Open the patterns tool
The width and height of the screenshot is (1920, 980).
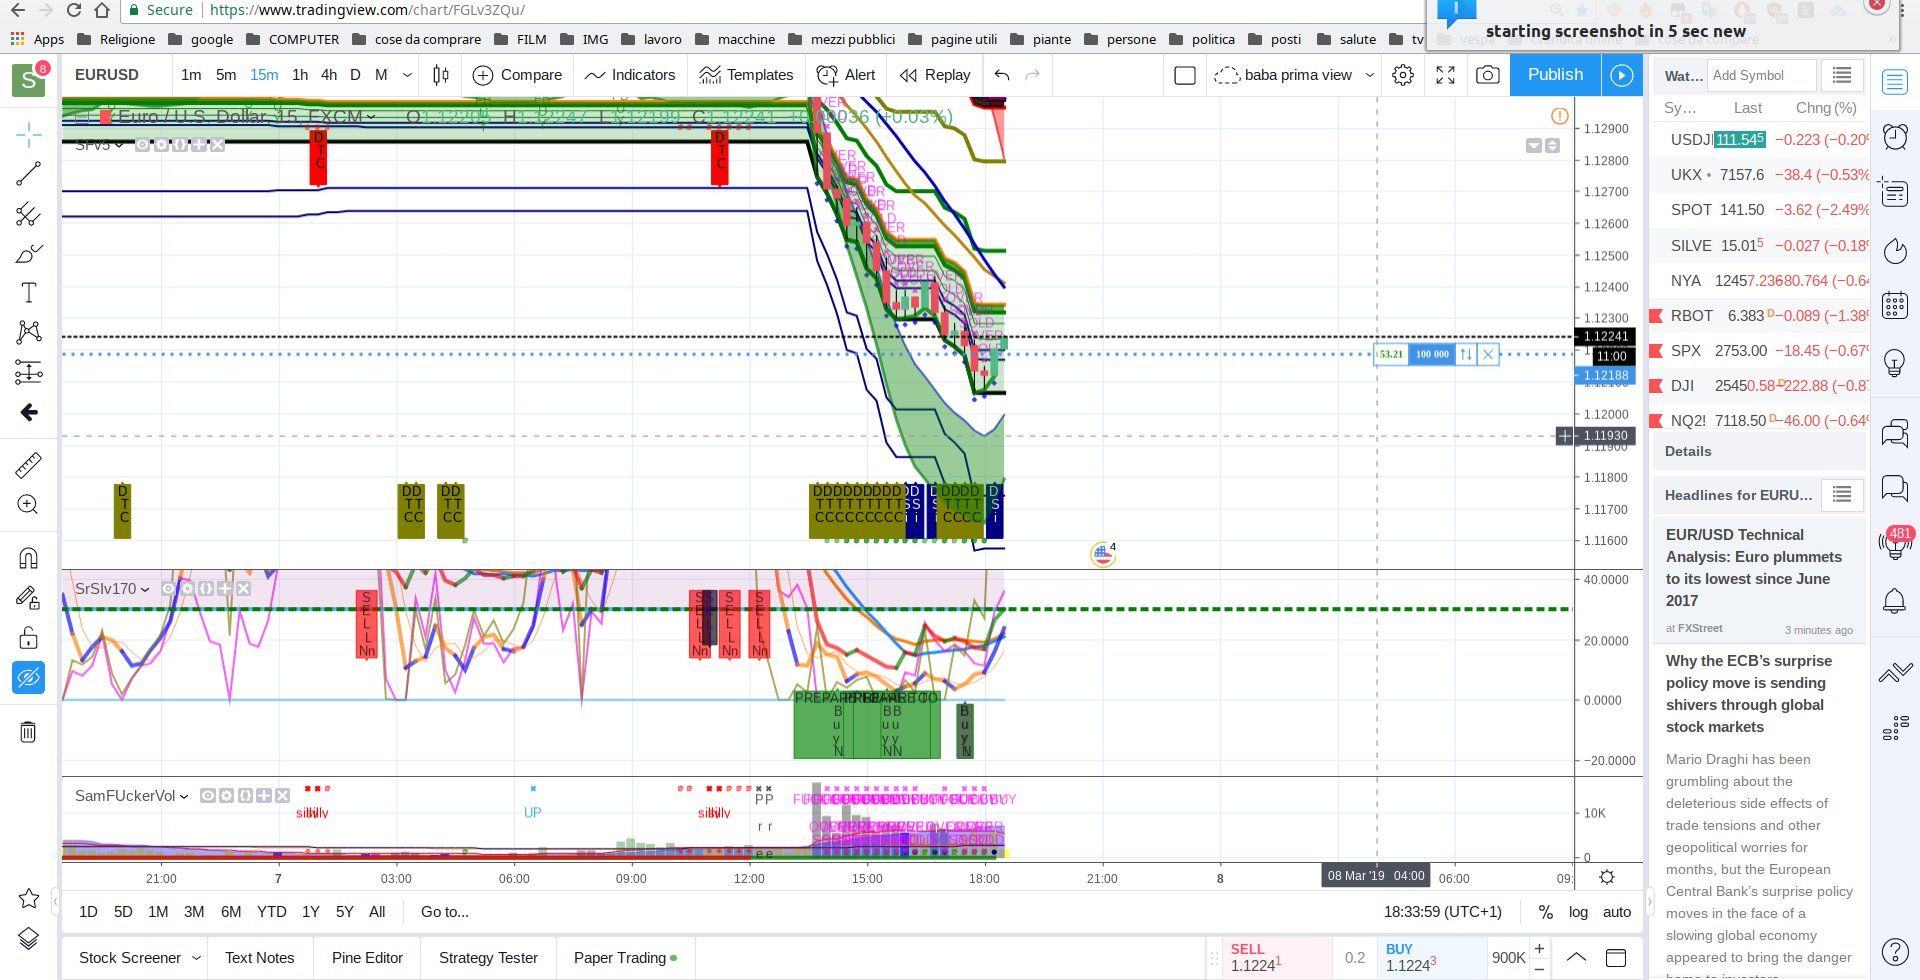29,332
